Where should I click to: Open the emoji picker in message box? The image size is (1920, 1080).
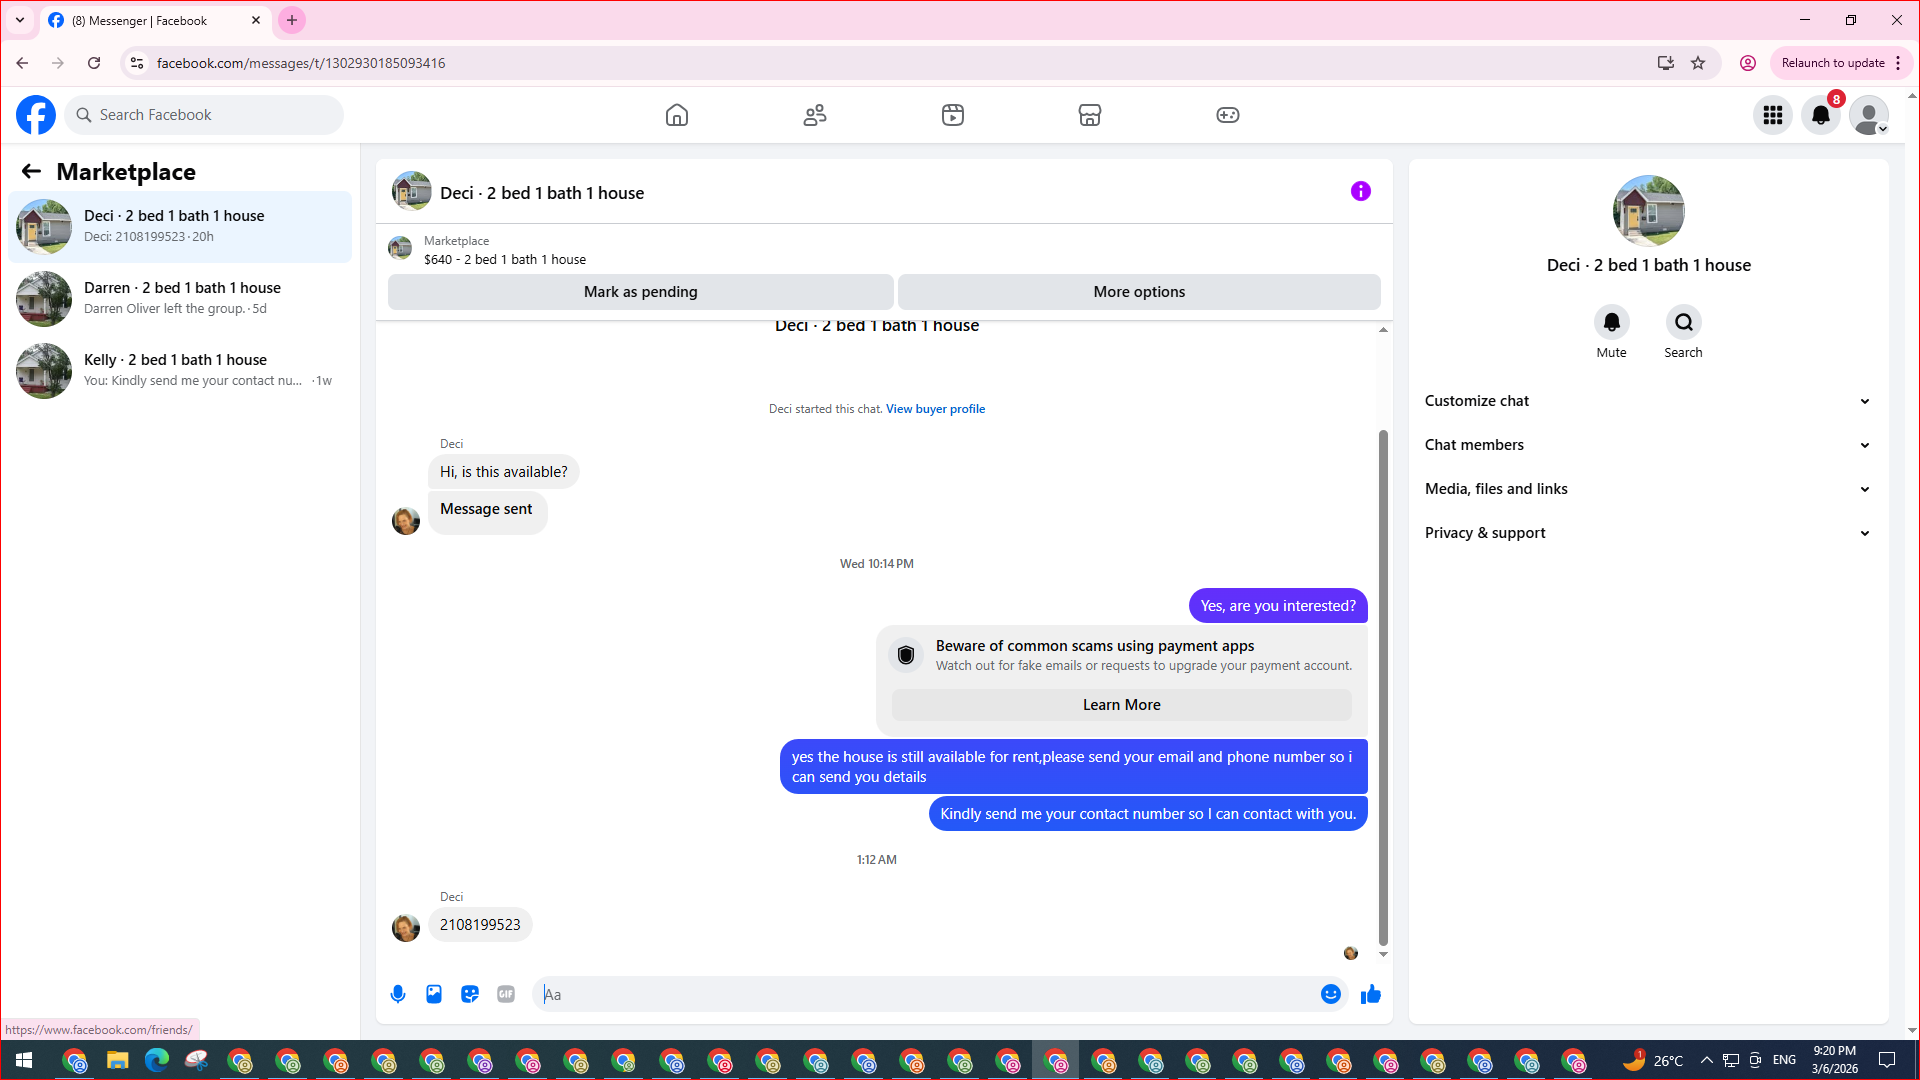pyautogui.click(x=1330, y=994)
